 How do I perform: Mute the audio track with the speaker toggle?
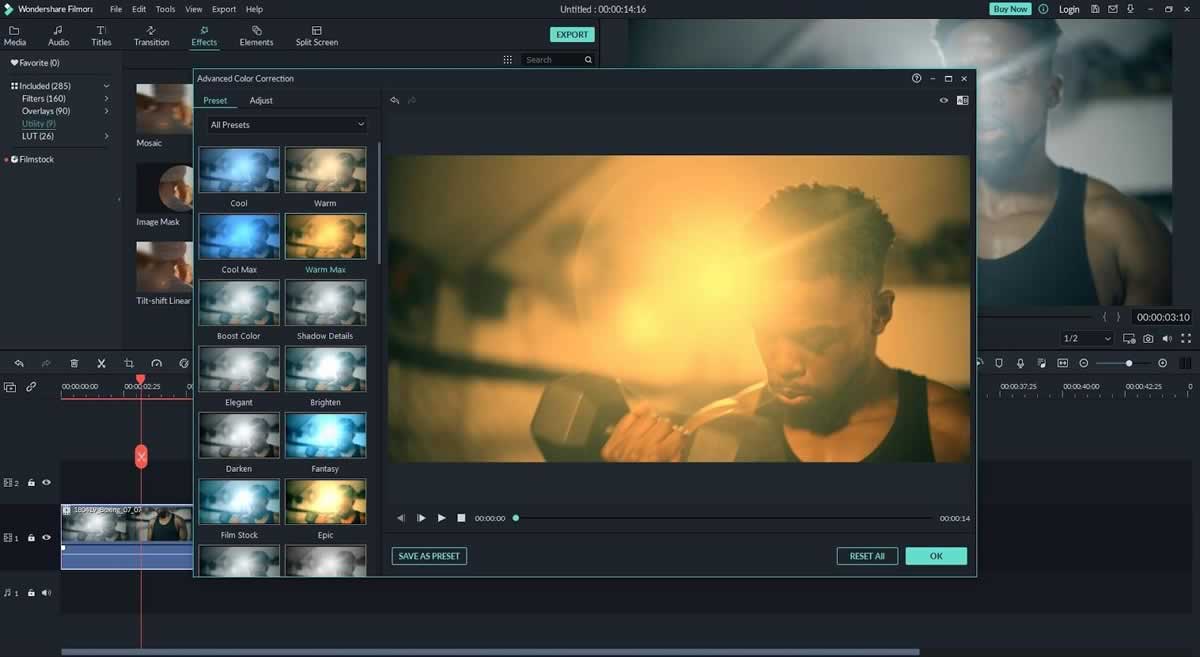[45, 592]
